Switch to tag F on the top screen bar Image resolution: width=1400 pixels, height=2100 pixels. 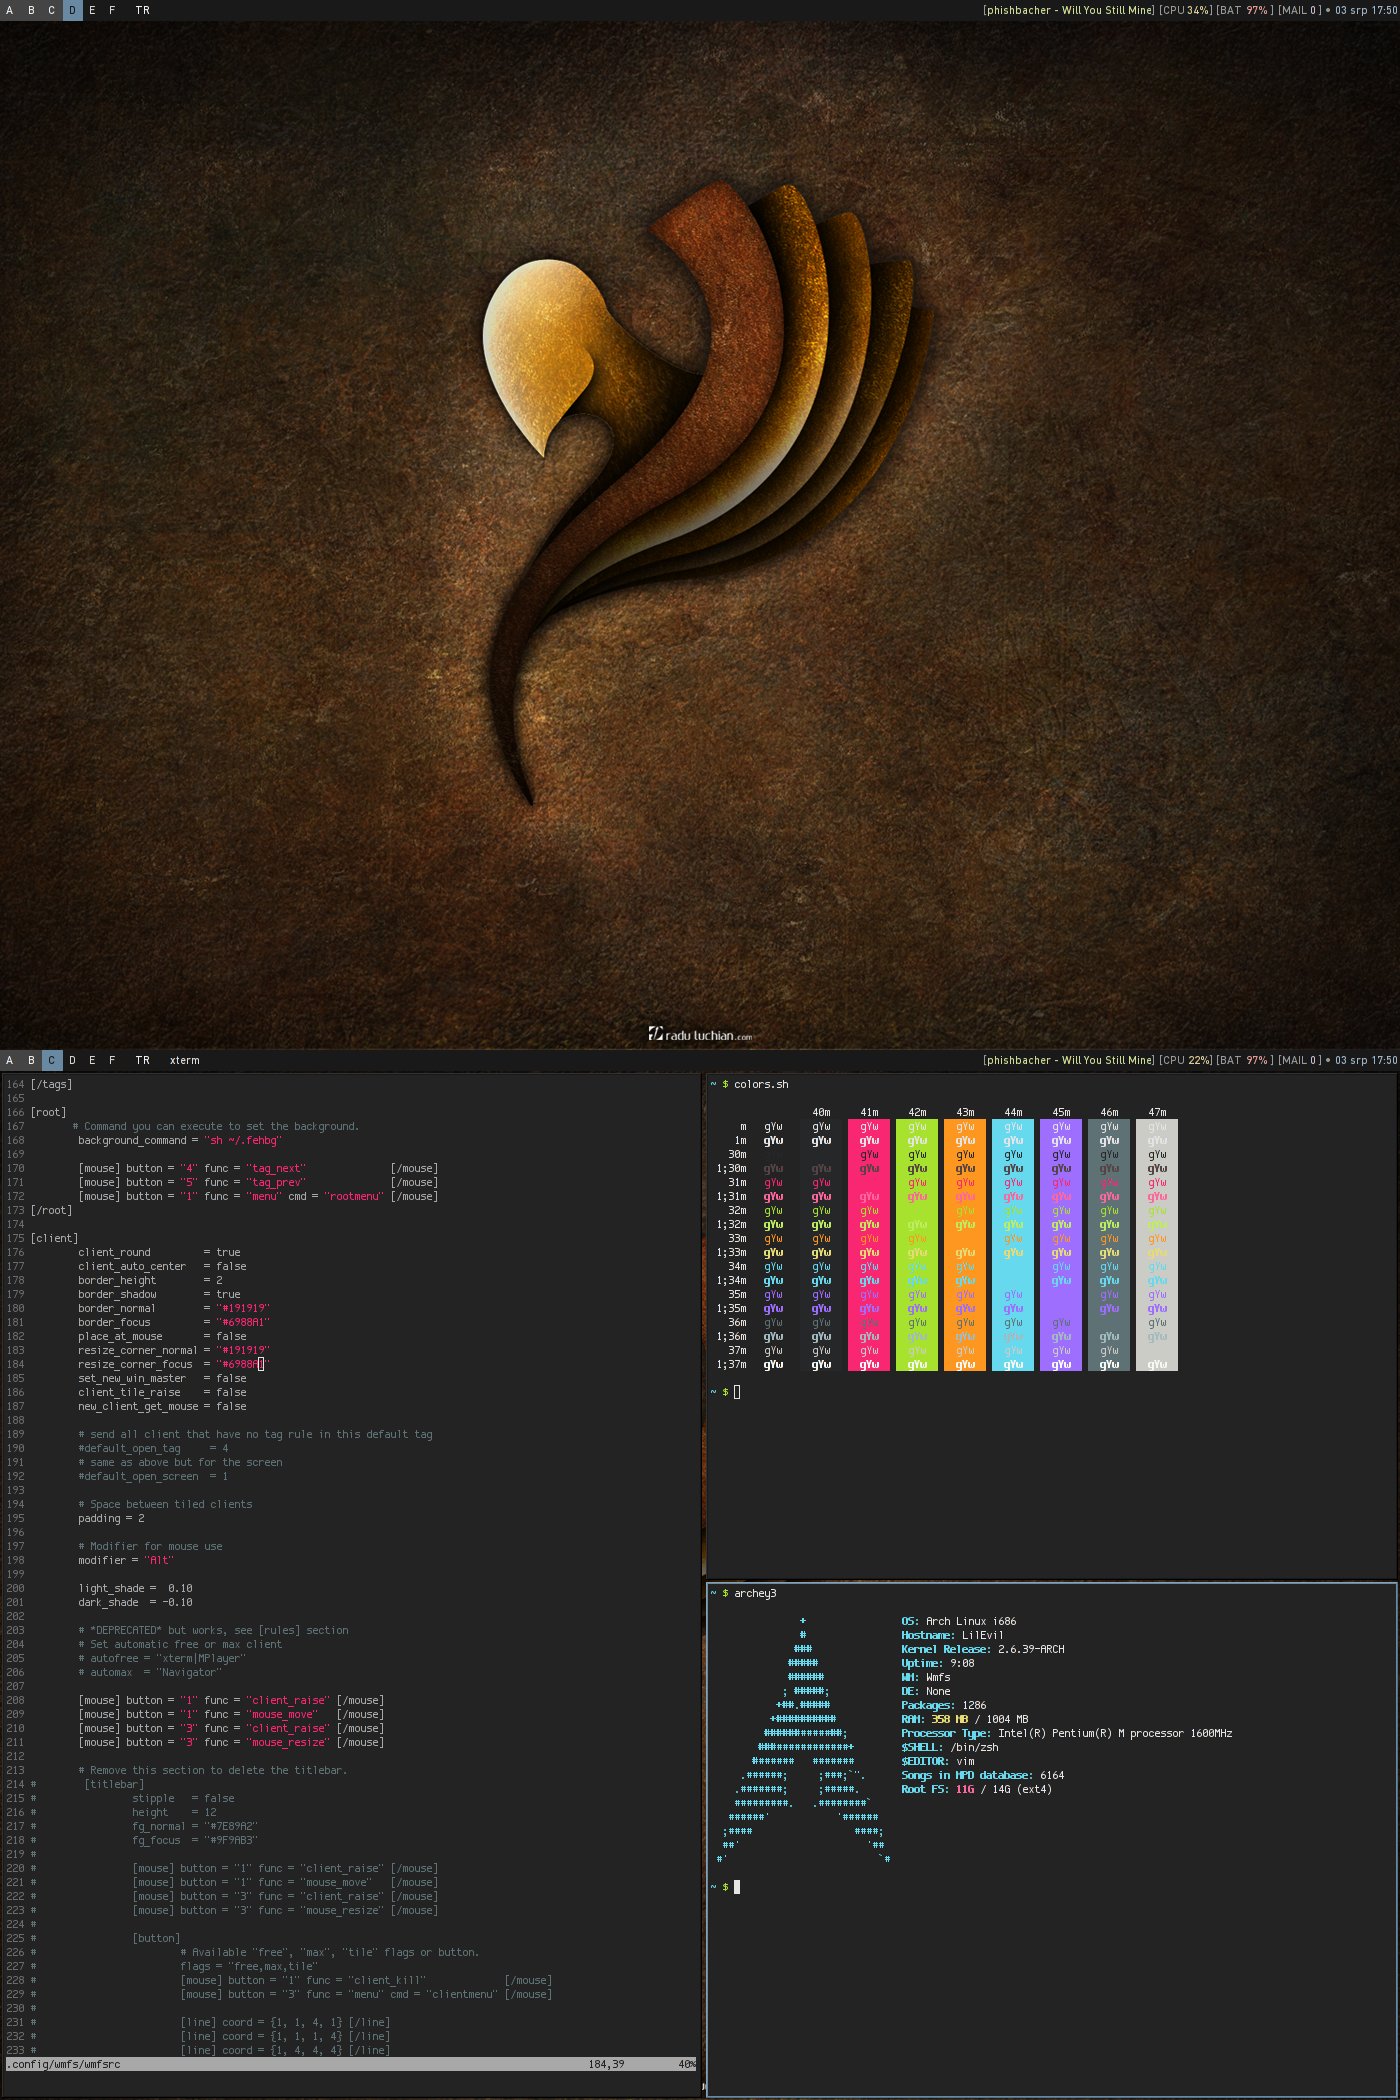[x=112, y=10]
